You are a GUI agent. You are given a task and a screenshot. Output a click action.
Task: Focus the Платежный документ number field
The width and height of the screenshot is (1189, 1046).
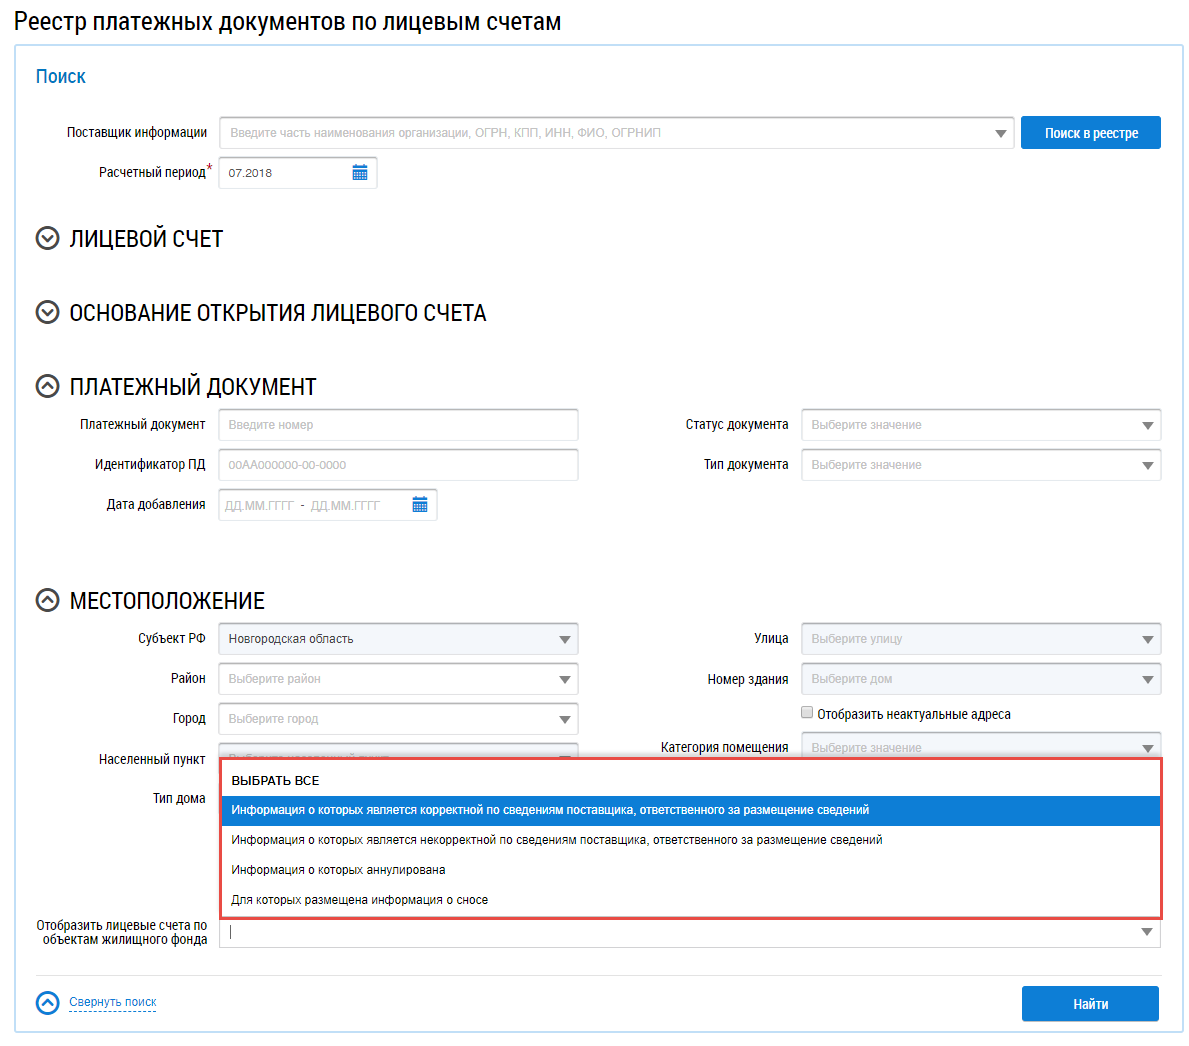[x=398, y=425]
